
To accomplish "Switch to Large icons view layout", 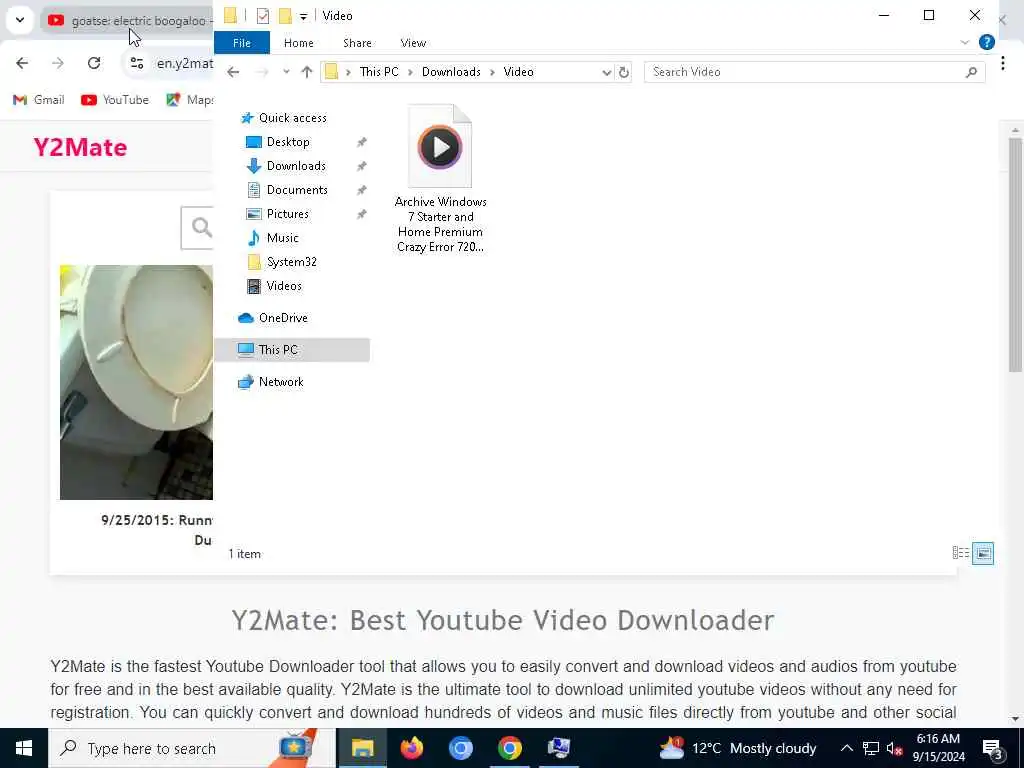I will [983, 553].
